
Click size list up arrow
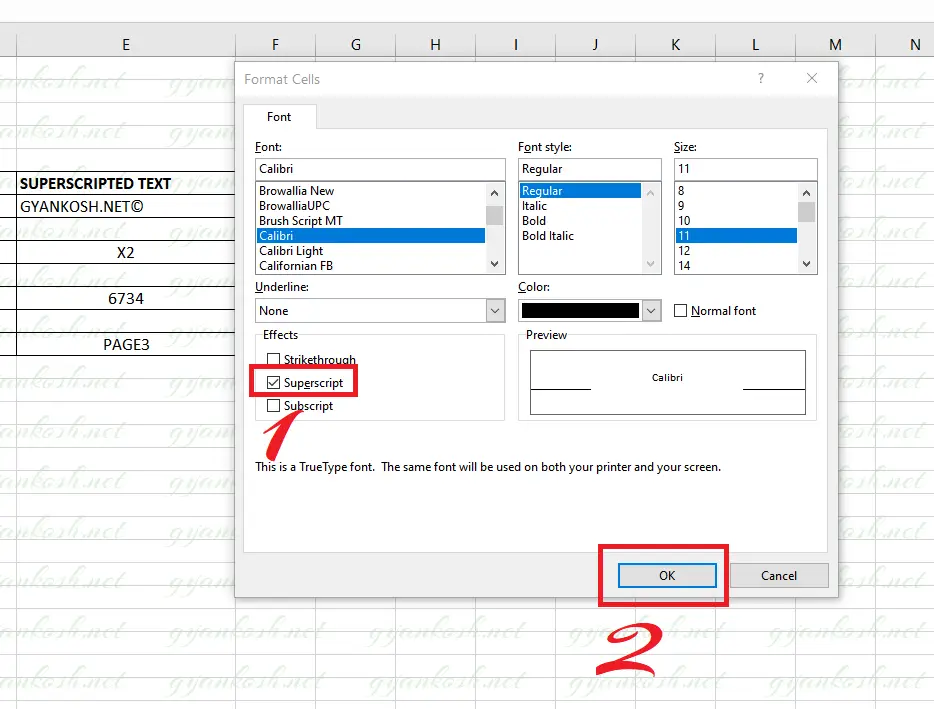point(807,193)
